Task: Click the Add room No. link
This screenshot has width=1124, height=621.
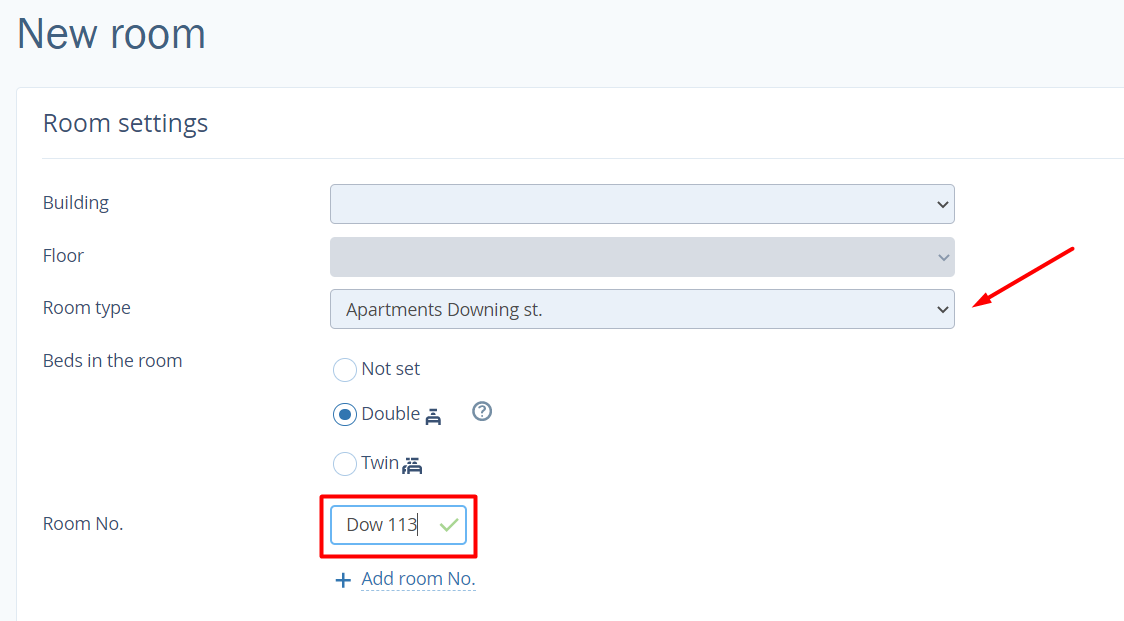Action: click(x=419, y=579)
